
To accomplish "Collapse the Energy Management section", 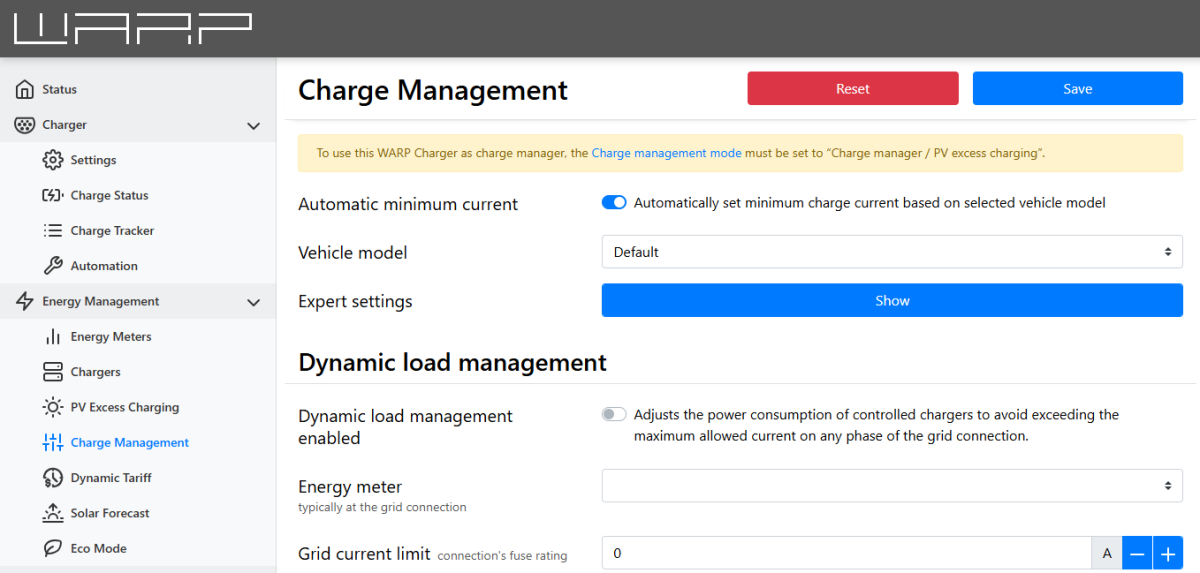I will coord(253,302).
